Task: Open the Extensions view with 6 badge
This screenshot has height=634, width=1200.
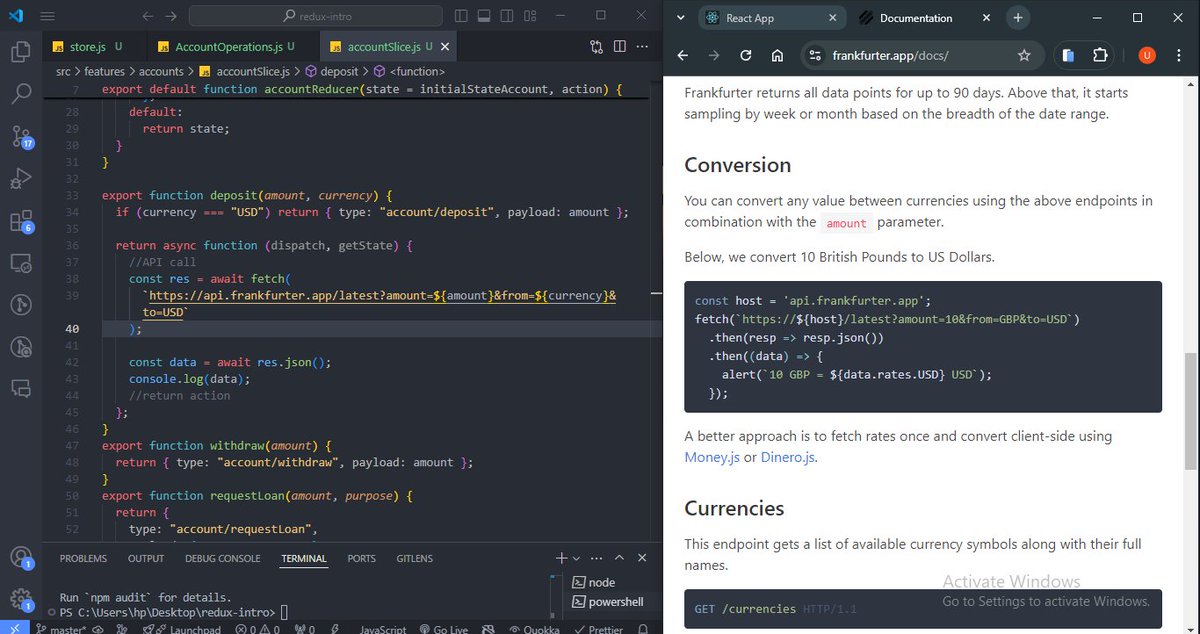Action: (x=20, y=221)
